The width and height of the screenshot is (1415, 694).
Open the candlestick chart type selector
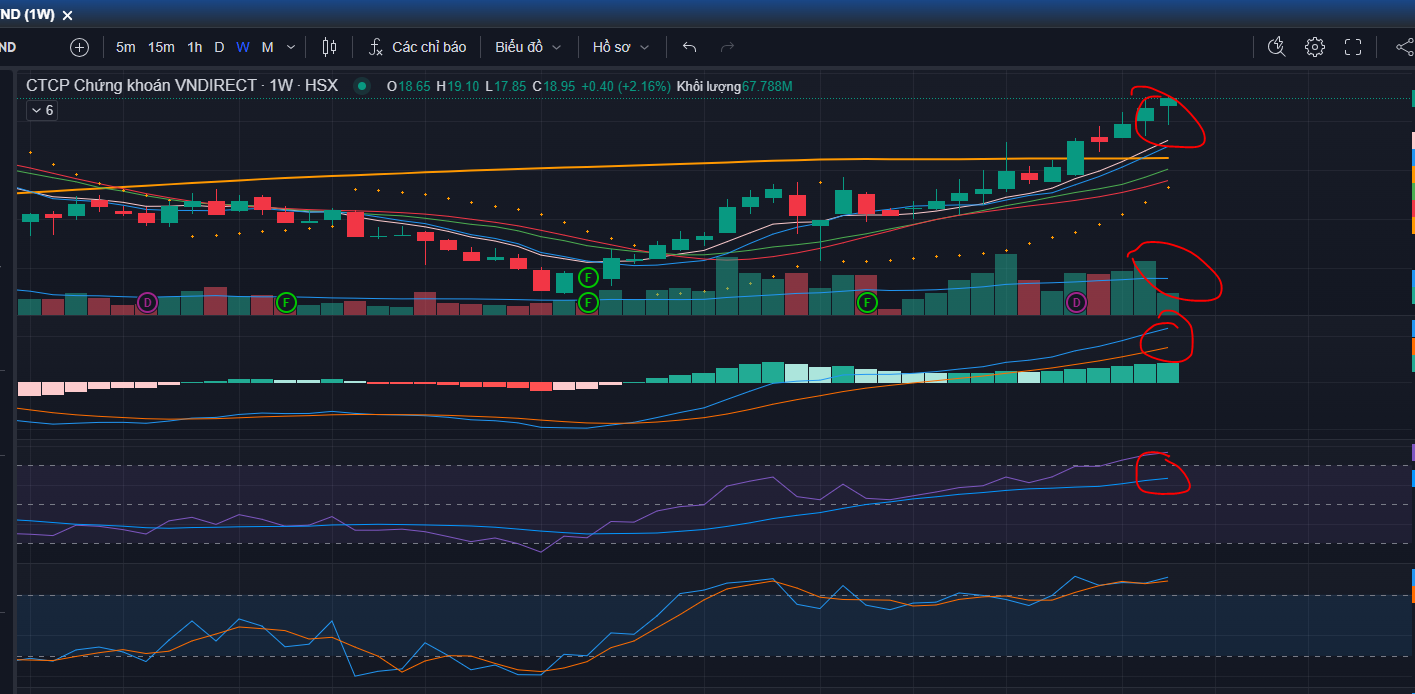click(330, 47)
